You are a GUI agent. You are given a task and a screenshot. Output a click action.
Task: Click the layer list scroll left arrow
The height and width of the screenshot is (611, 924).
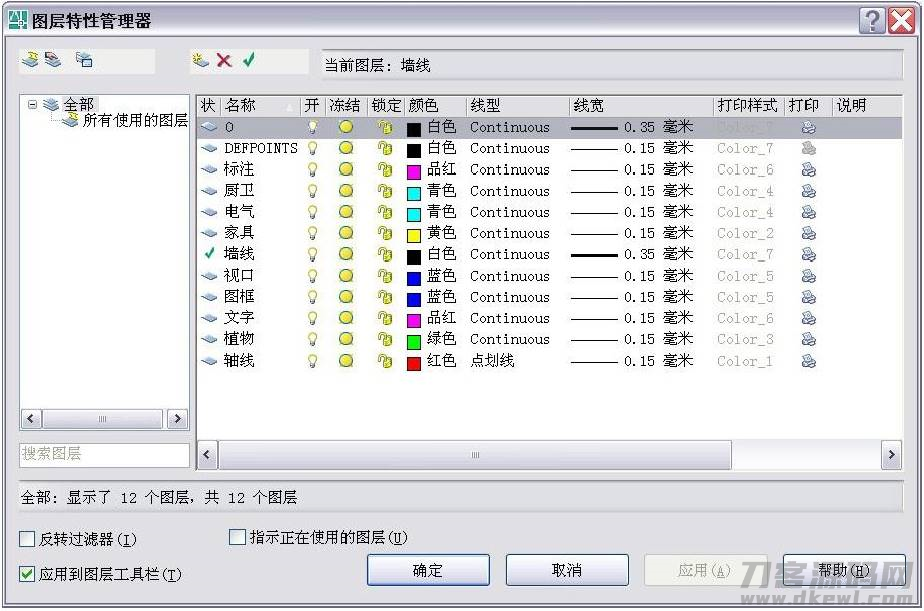click(x=207, y=454)
